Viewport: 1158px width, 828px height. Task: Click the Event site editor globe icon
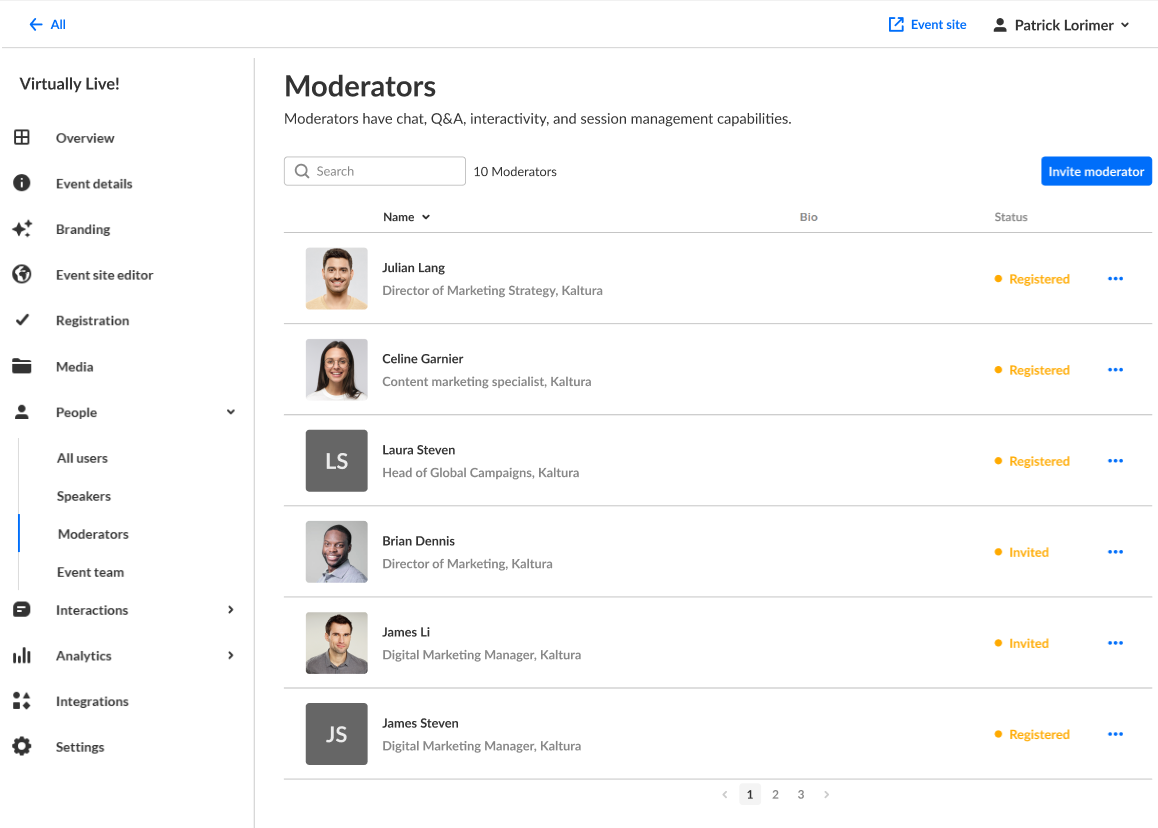pos(21,275)
